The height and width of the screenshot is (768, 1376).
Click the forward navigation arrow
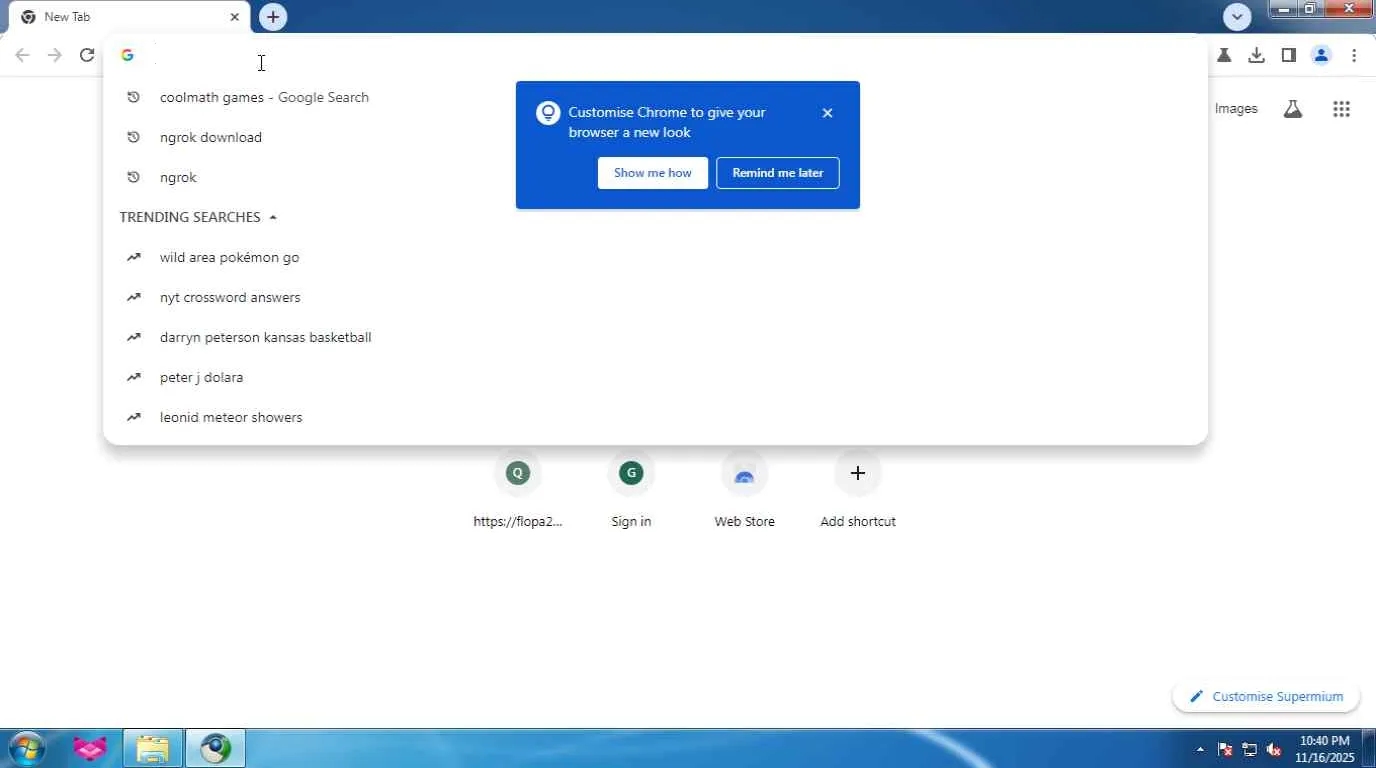[x=55, y=56]
